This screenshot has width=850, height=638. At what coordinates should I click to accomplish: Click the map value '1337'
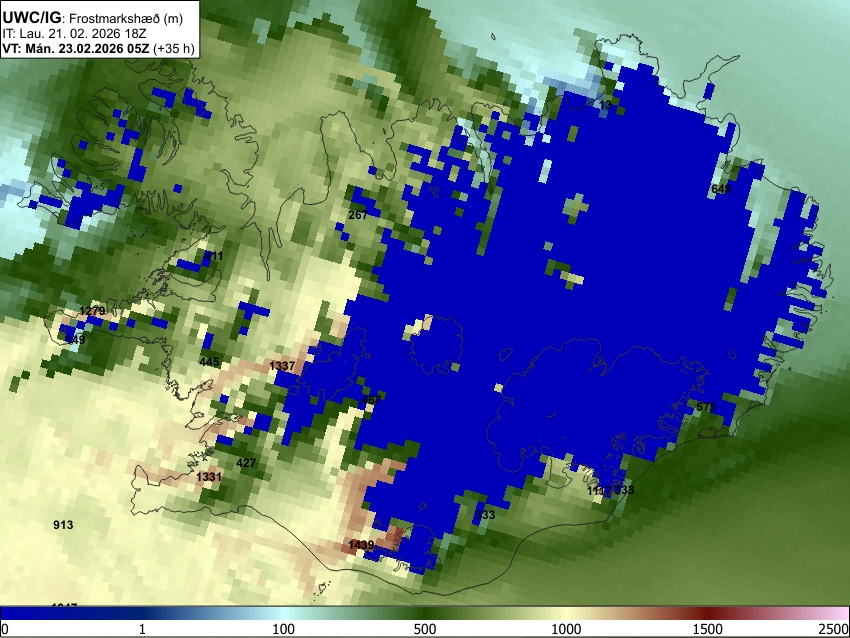pos(282,366)
